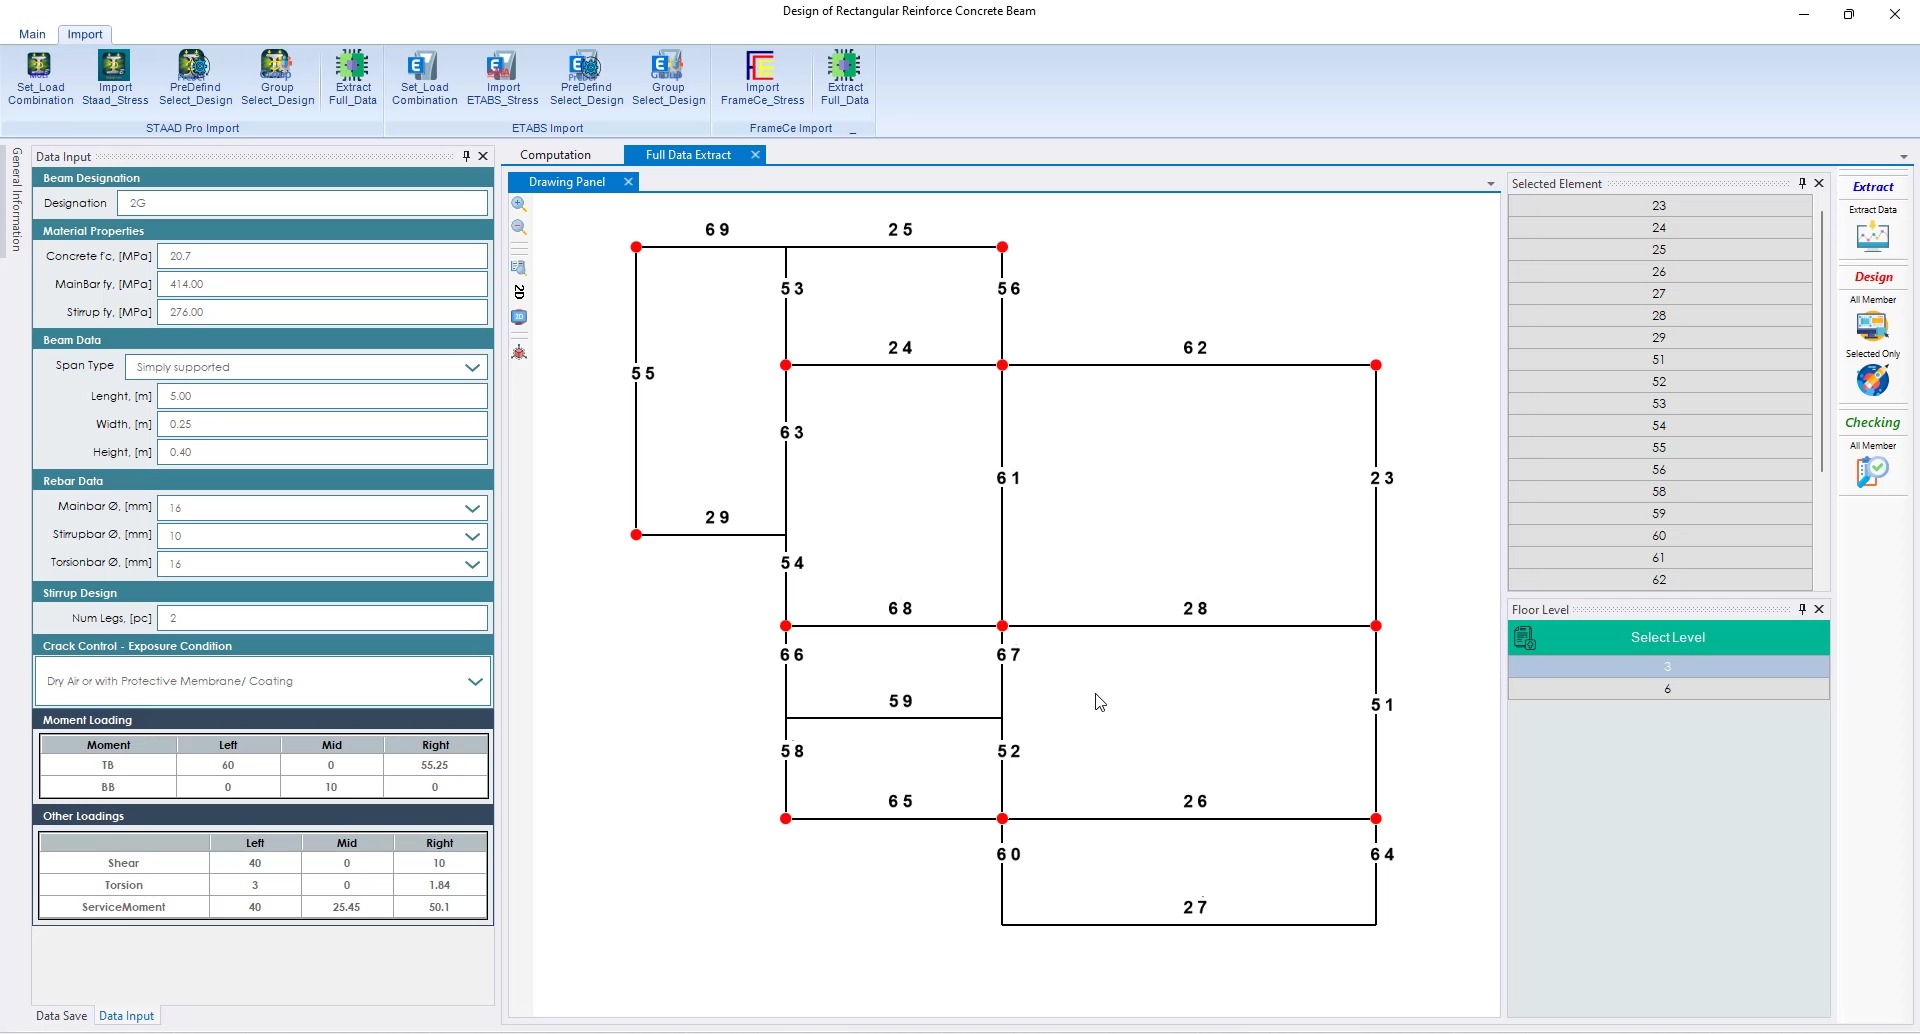Click the red bug icon in drawing toolbar
This screenshot has height=1034, width=1920.
(519, 352)
